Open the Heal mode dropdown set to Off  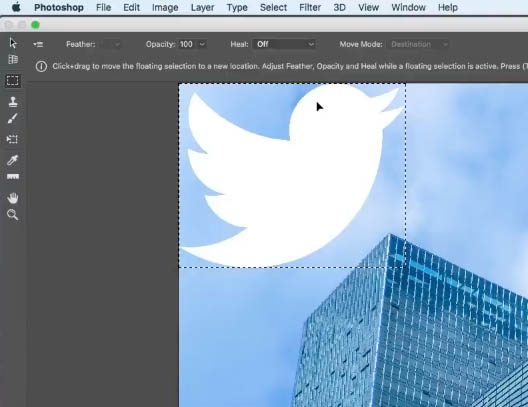284,44
